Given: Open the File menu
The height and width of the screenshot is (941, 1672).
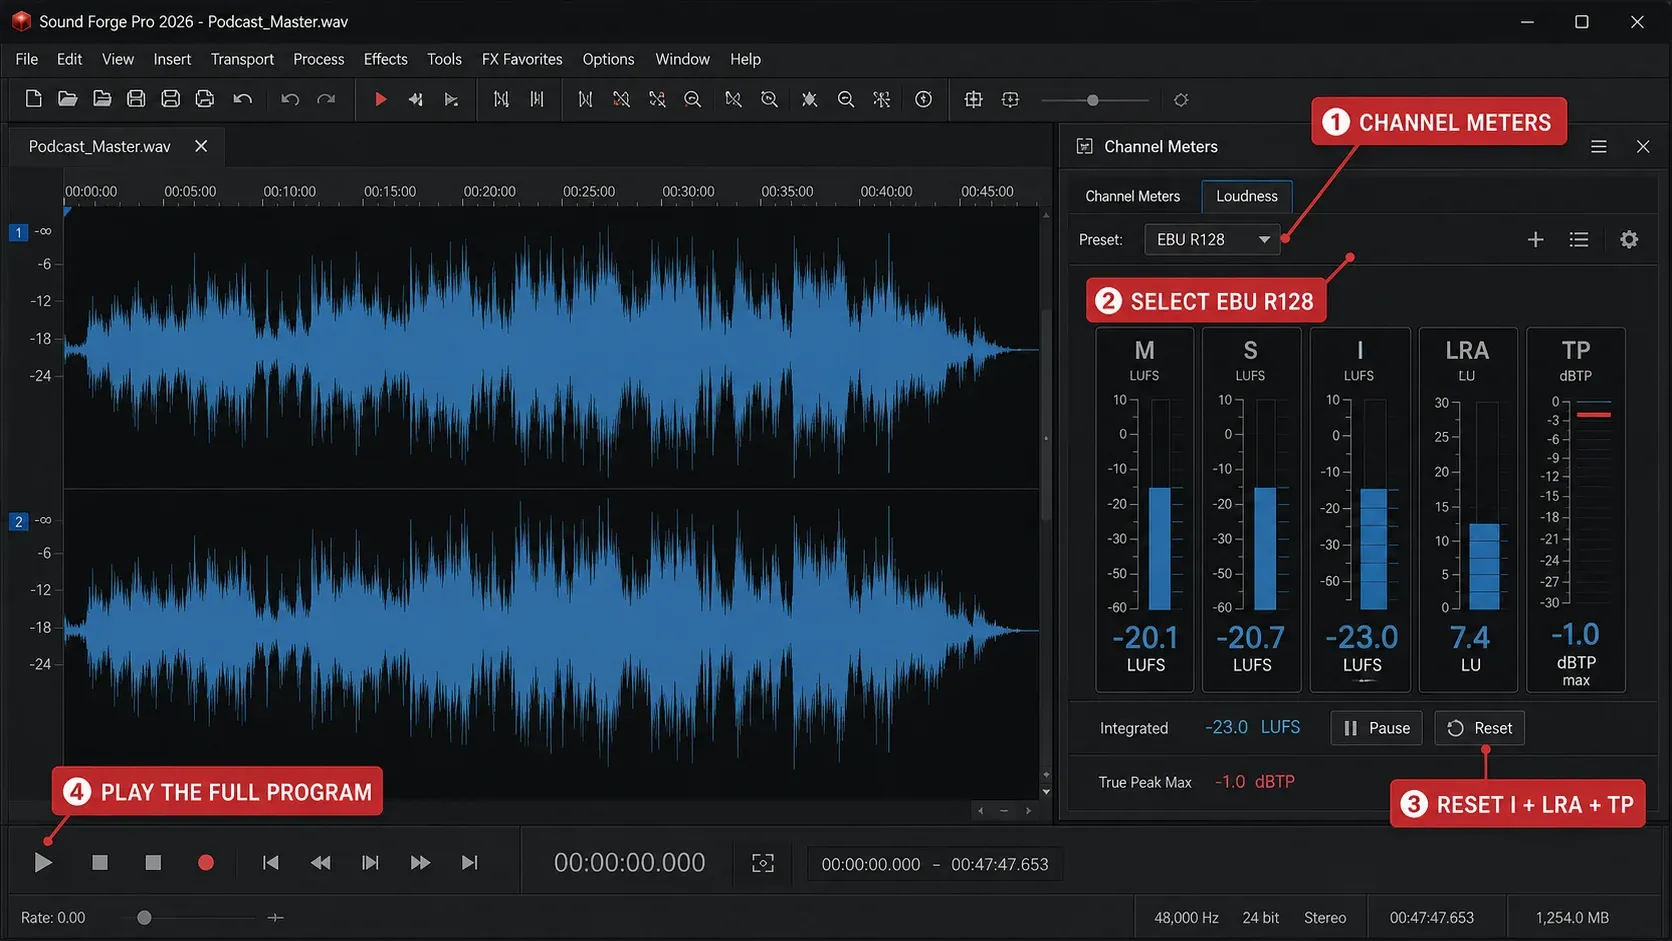Looking at the screenshot, I should 27,59.
